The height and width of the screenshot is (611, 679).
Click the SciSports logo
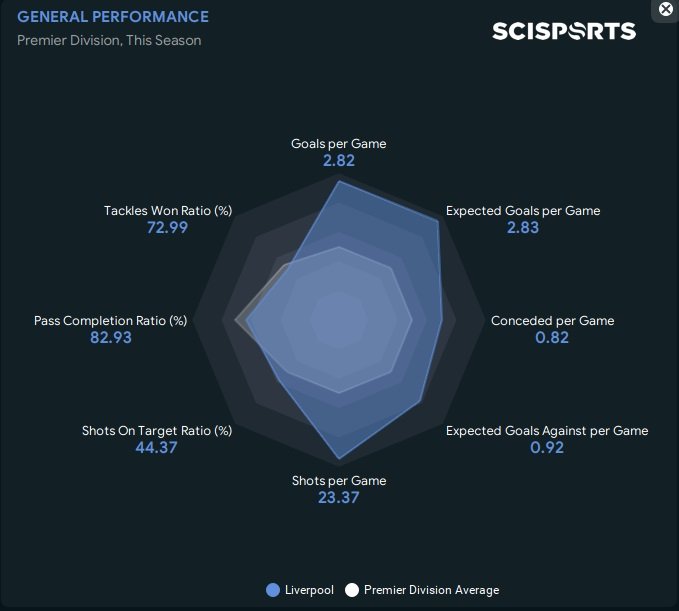[x=563, y=31]
